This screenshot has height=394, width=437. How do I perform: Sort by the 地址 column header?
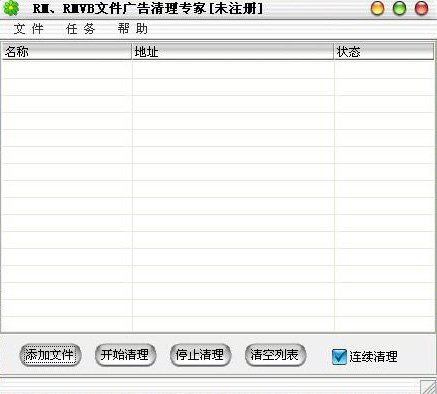click(x=233, y=52)
